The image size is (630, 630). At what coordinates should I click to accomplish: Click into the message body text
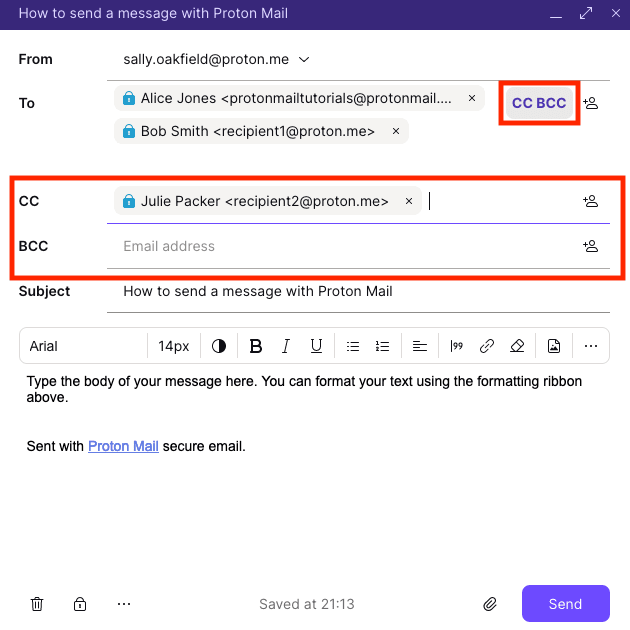304,389
